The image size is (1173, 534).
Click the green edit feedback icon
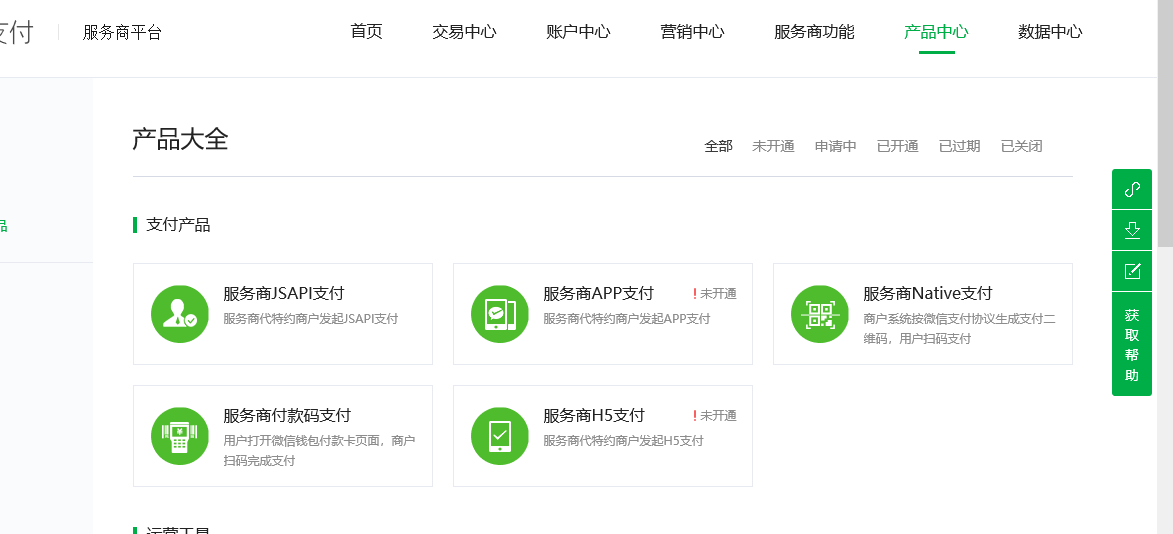pos(1132,271)
